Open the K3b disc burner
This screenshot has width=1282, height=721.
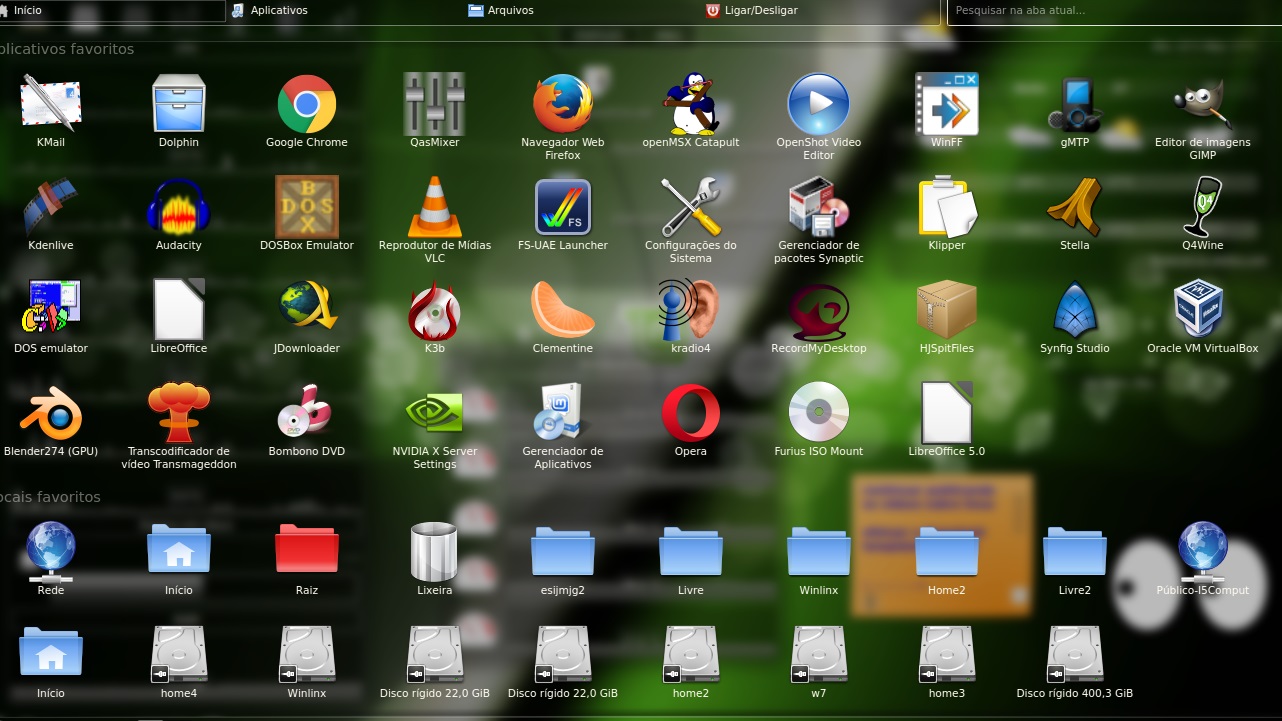434,311
